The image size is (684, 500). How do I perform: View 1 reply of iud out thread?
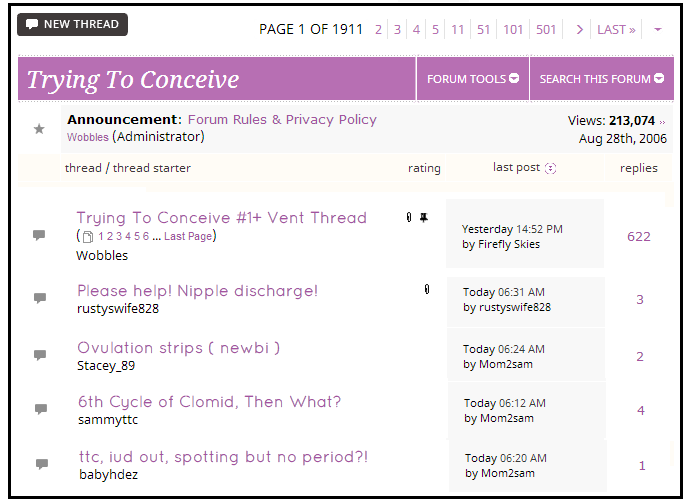coord(642,466)
